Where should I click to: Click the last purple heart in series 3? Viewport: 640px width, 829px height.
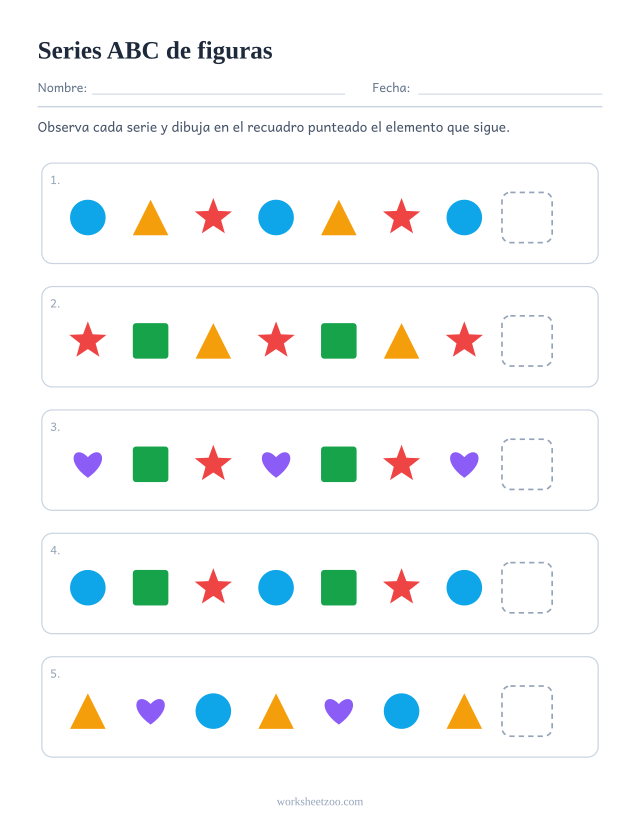[465, 465]
